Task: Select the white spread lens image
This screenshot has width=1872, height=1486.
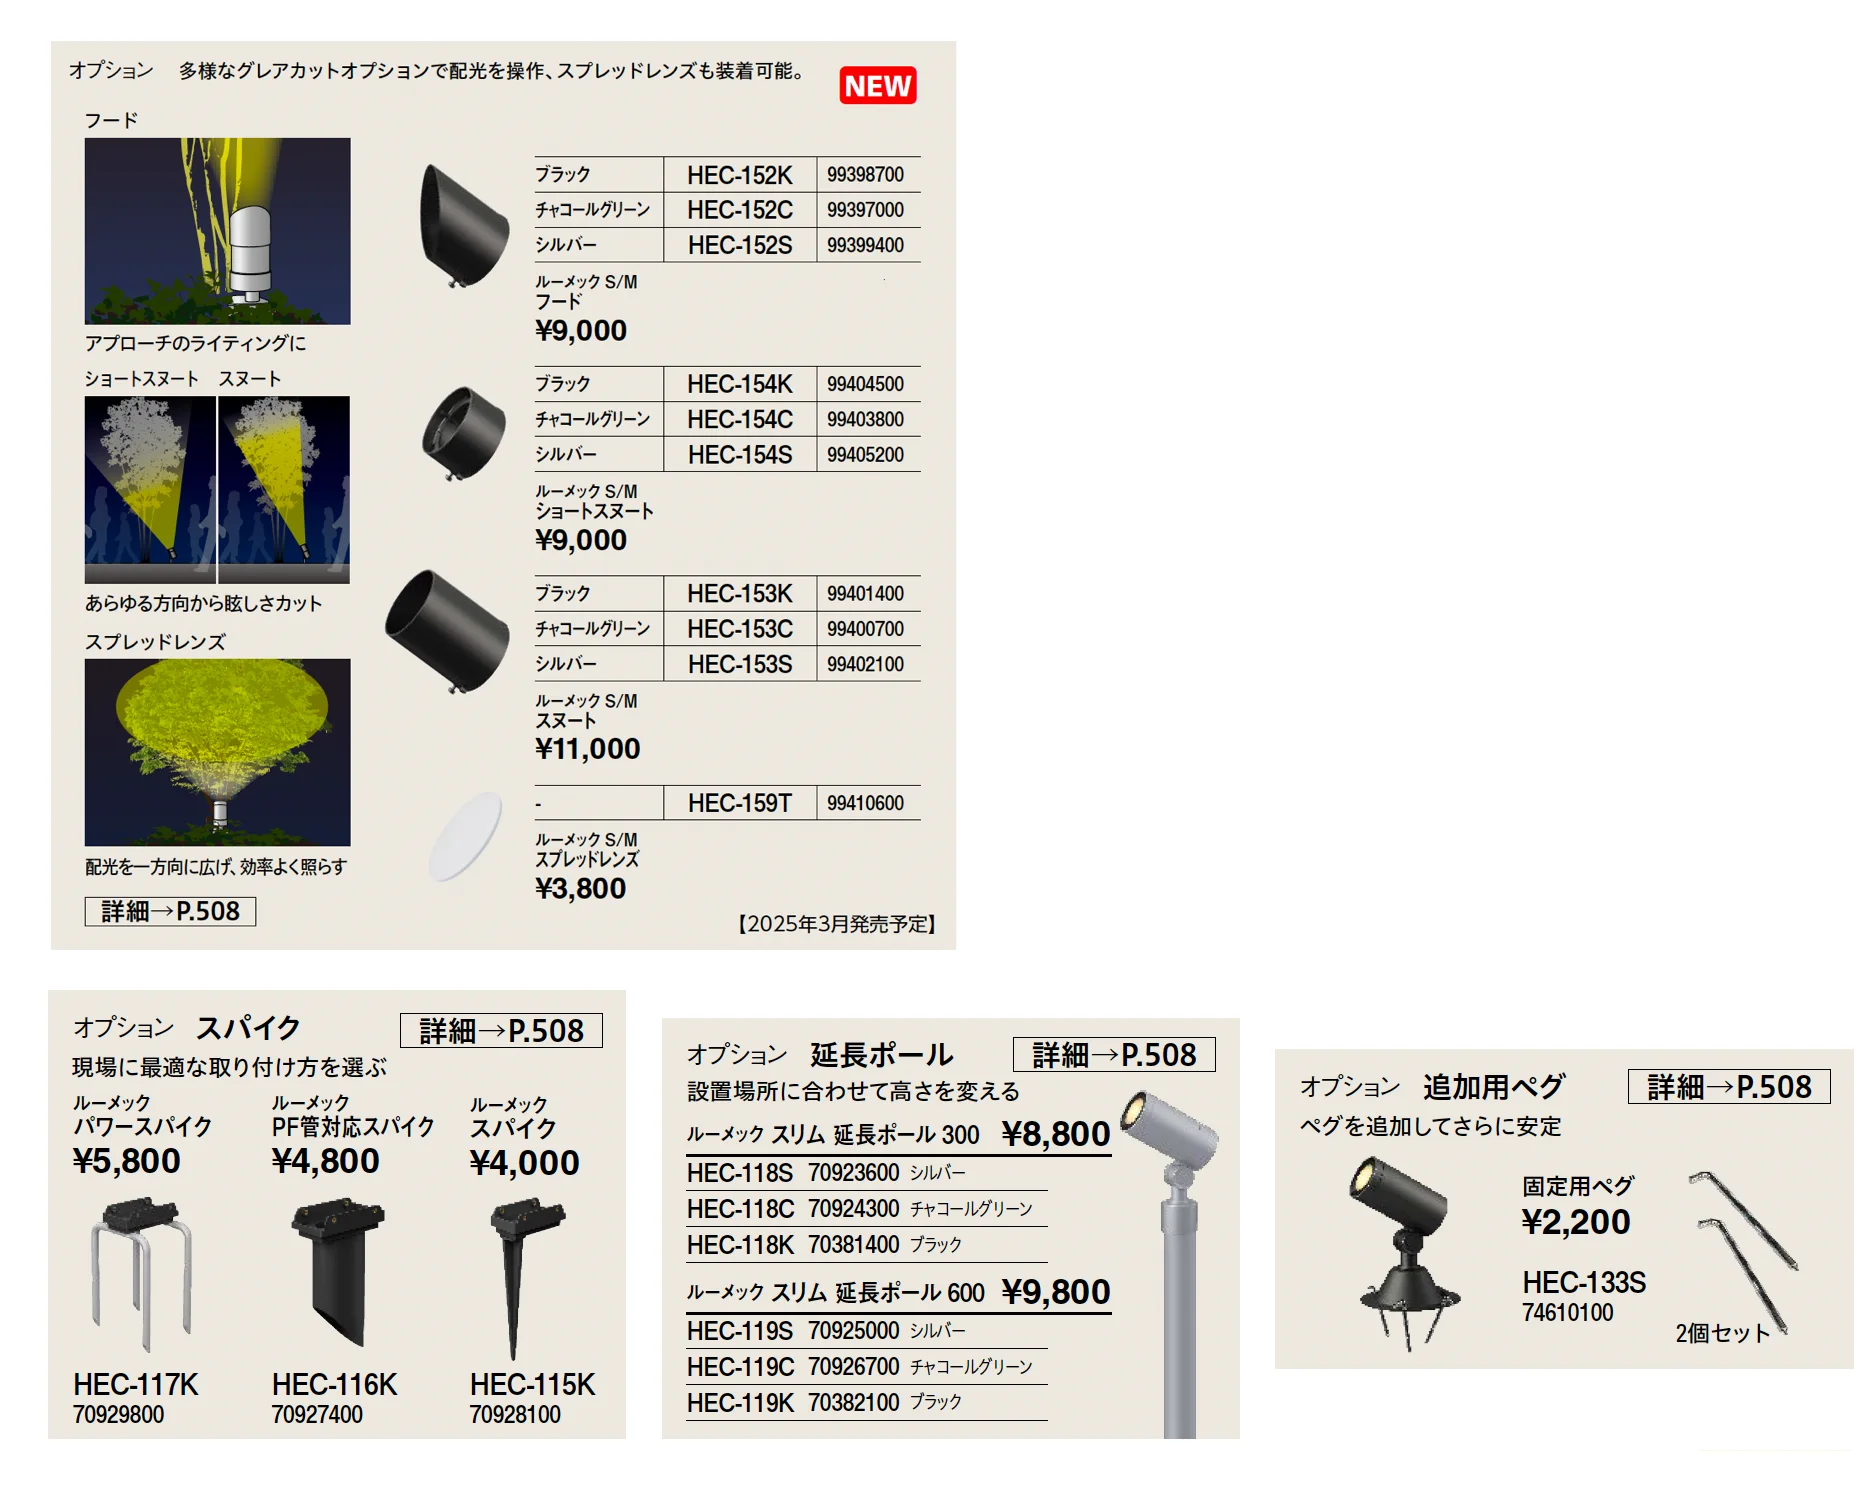Action: 465,837
